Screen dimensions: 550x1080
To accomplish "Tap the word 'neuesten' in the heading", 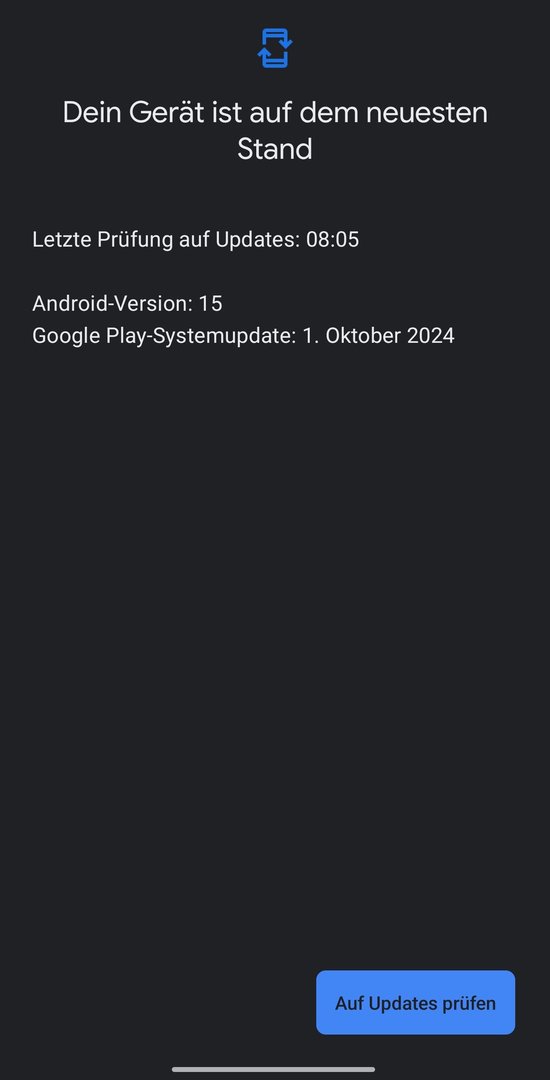I will [x=426, y=114].
